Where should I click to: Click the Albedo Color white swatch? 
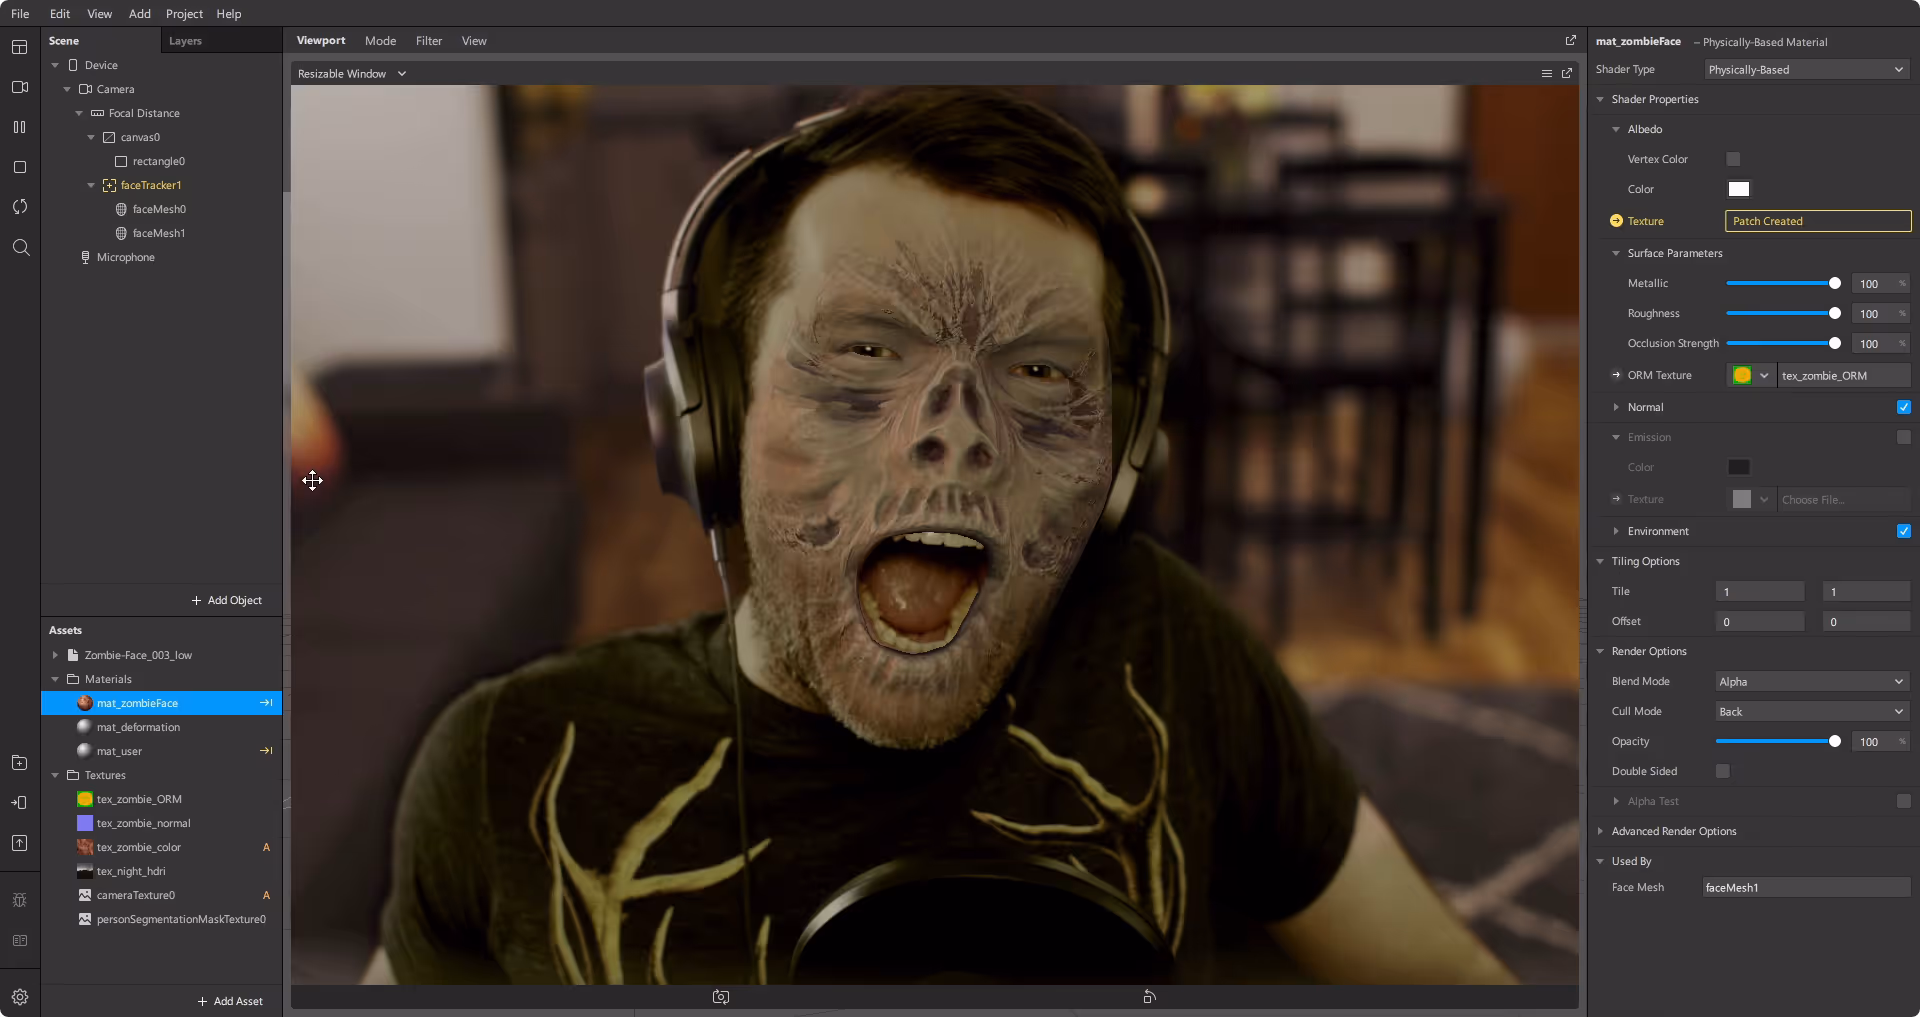pos(1738,188)
